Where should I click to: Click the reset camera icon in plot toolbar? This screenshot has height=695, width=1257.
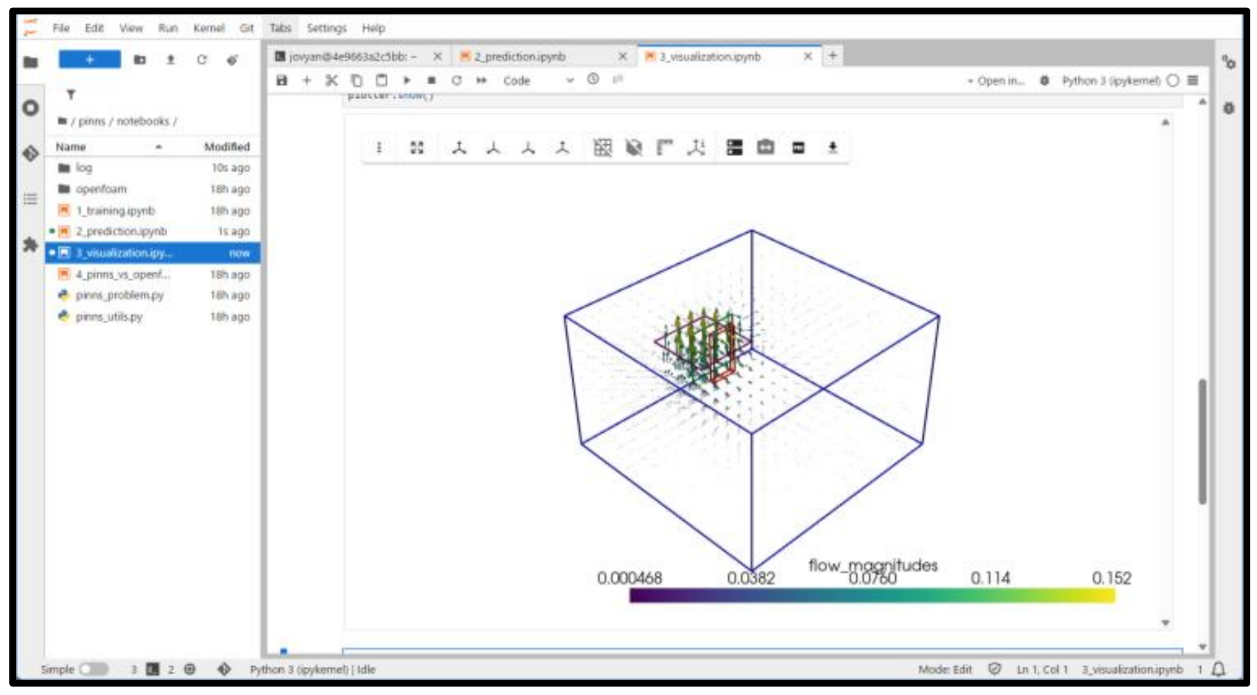(417, 148)
